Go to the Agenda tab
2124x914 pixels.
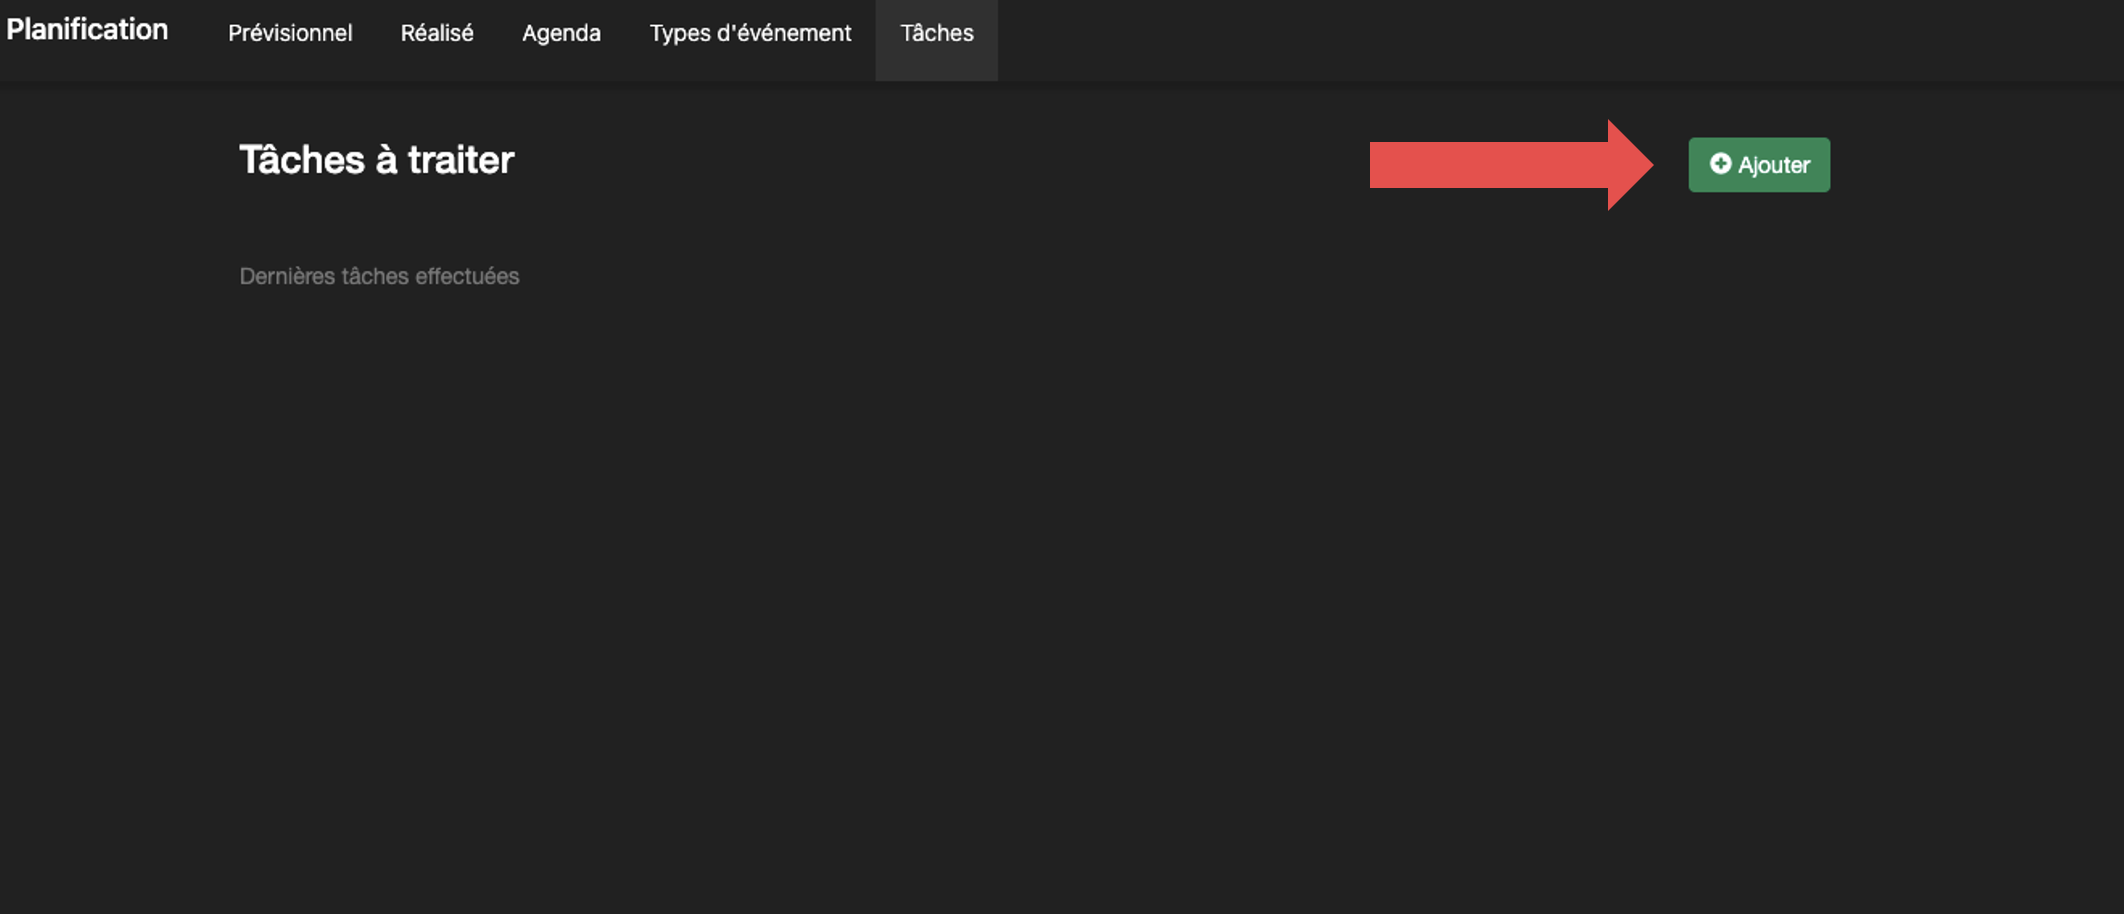561,33
